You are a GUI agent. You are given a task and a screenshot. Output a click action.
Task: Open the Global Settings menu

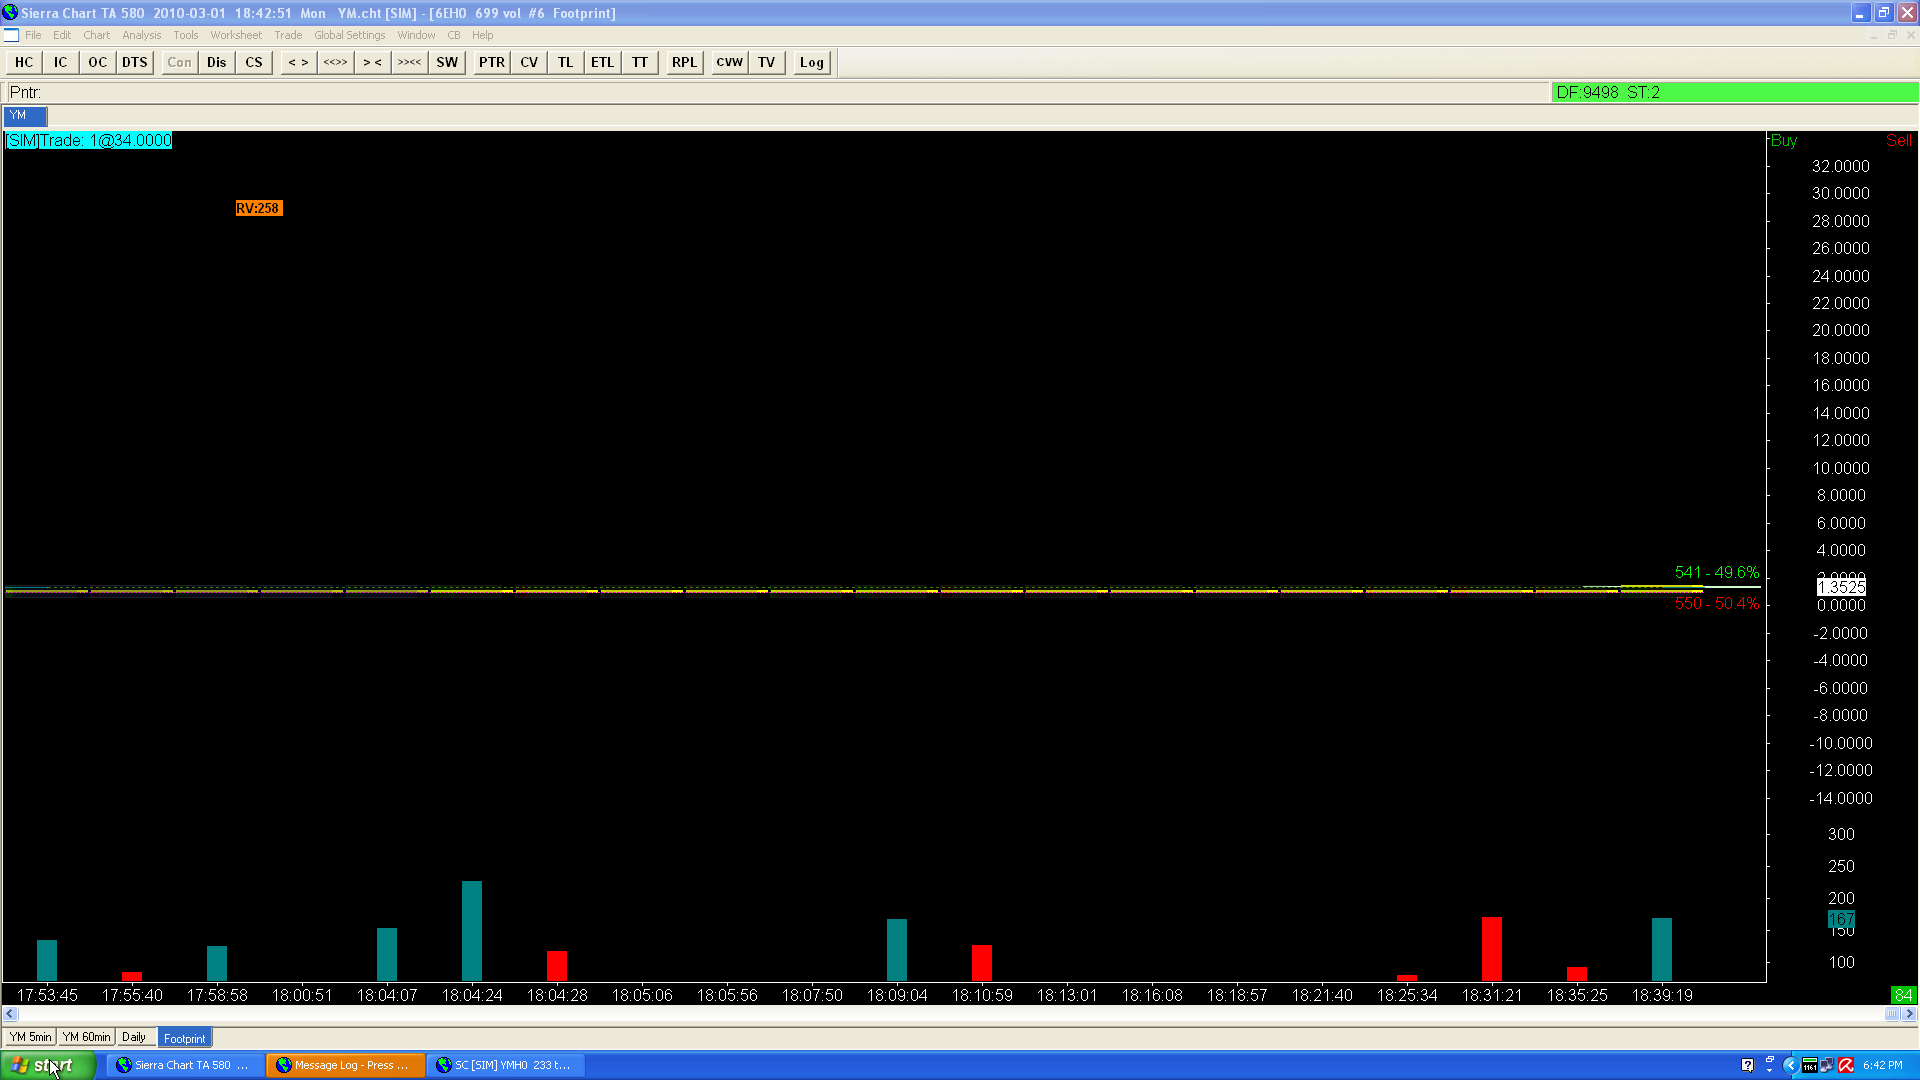click(350, 35)
